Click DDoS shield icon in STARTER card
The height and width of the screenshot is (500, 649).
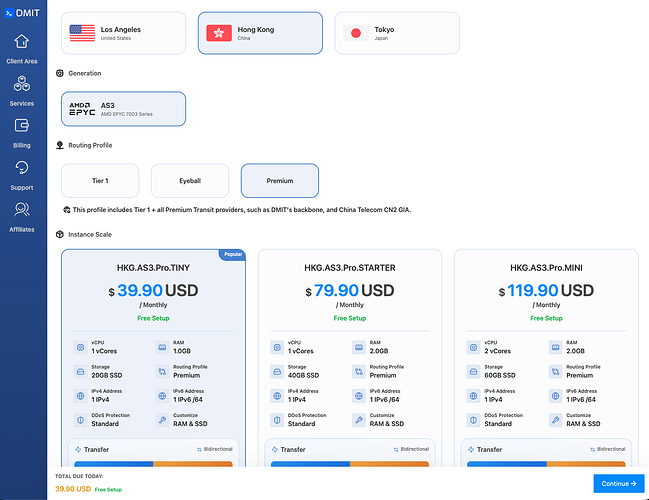click(x=277, y=420)
